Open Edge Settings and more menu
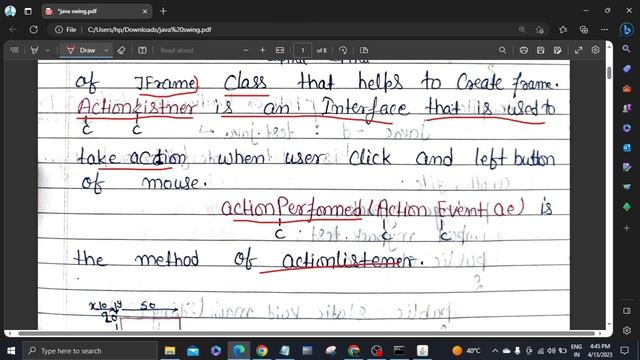 (604, 29)
